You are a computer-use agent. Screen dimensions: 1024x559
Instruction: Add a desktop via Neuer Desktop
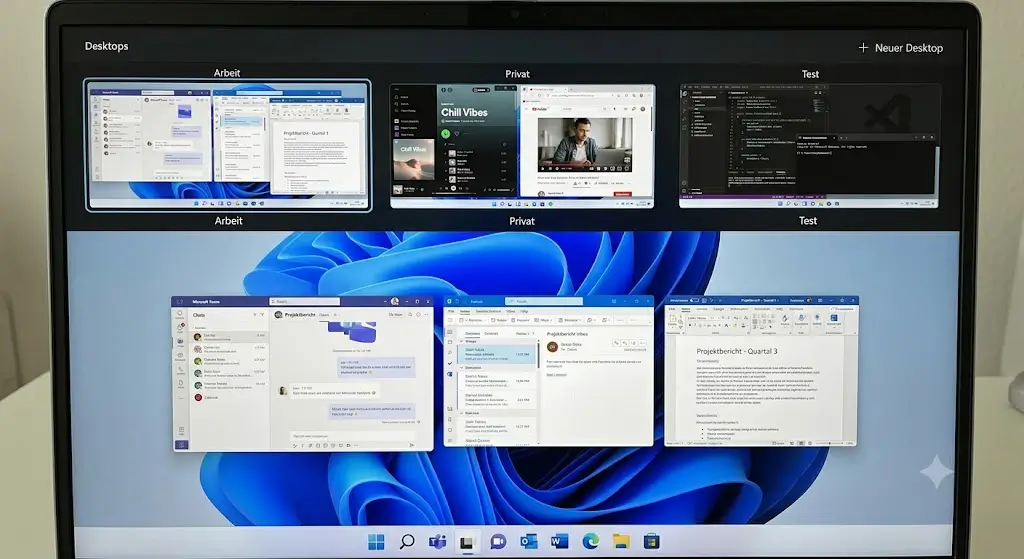coord(901,48)
